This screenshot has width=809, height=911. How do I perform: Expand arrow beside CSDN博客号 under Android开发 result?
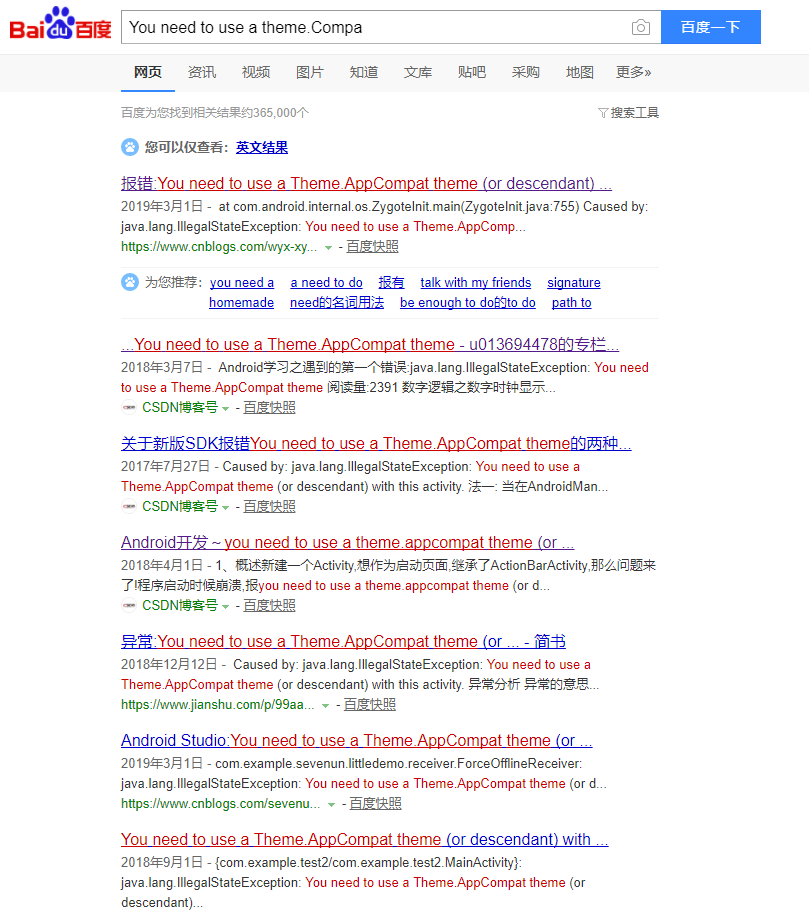(225, 607)
